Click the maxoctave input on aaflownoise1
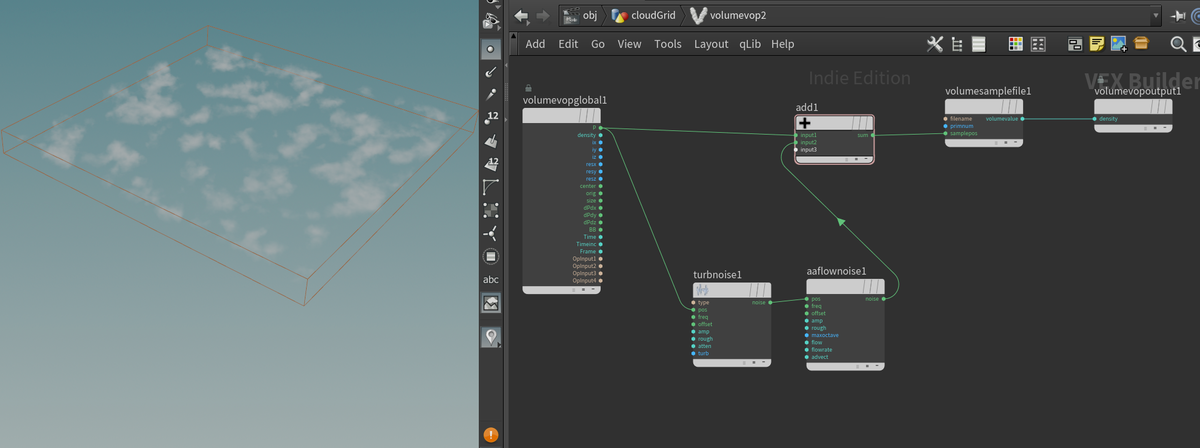 807,335
